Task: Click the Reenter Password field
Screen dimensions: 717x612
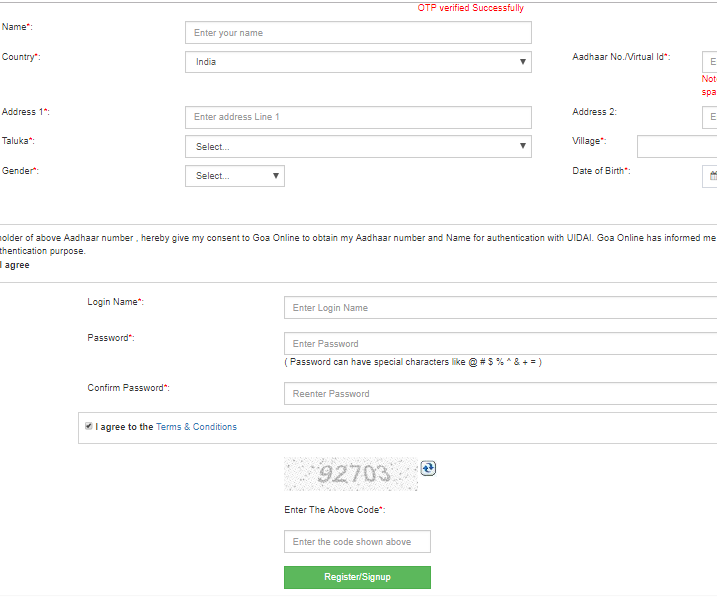Action: point(500,394)
